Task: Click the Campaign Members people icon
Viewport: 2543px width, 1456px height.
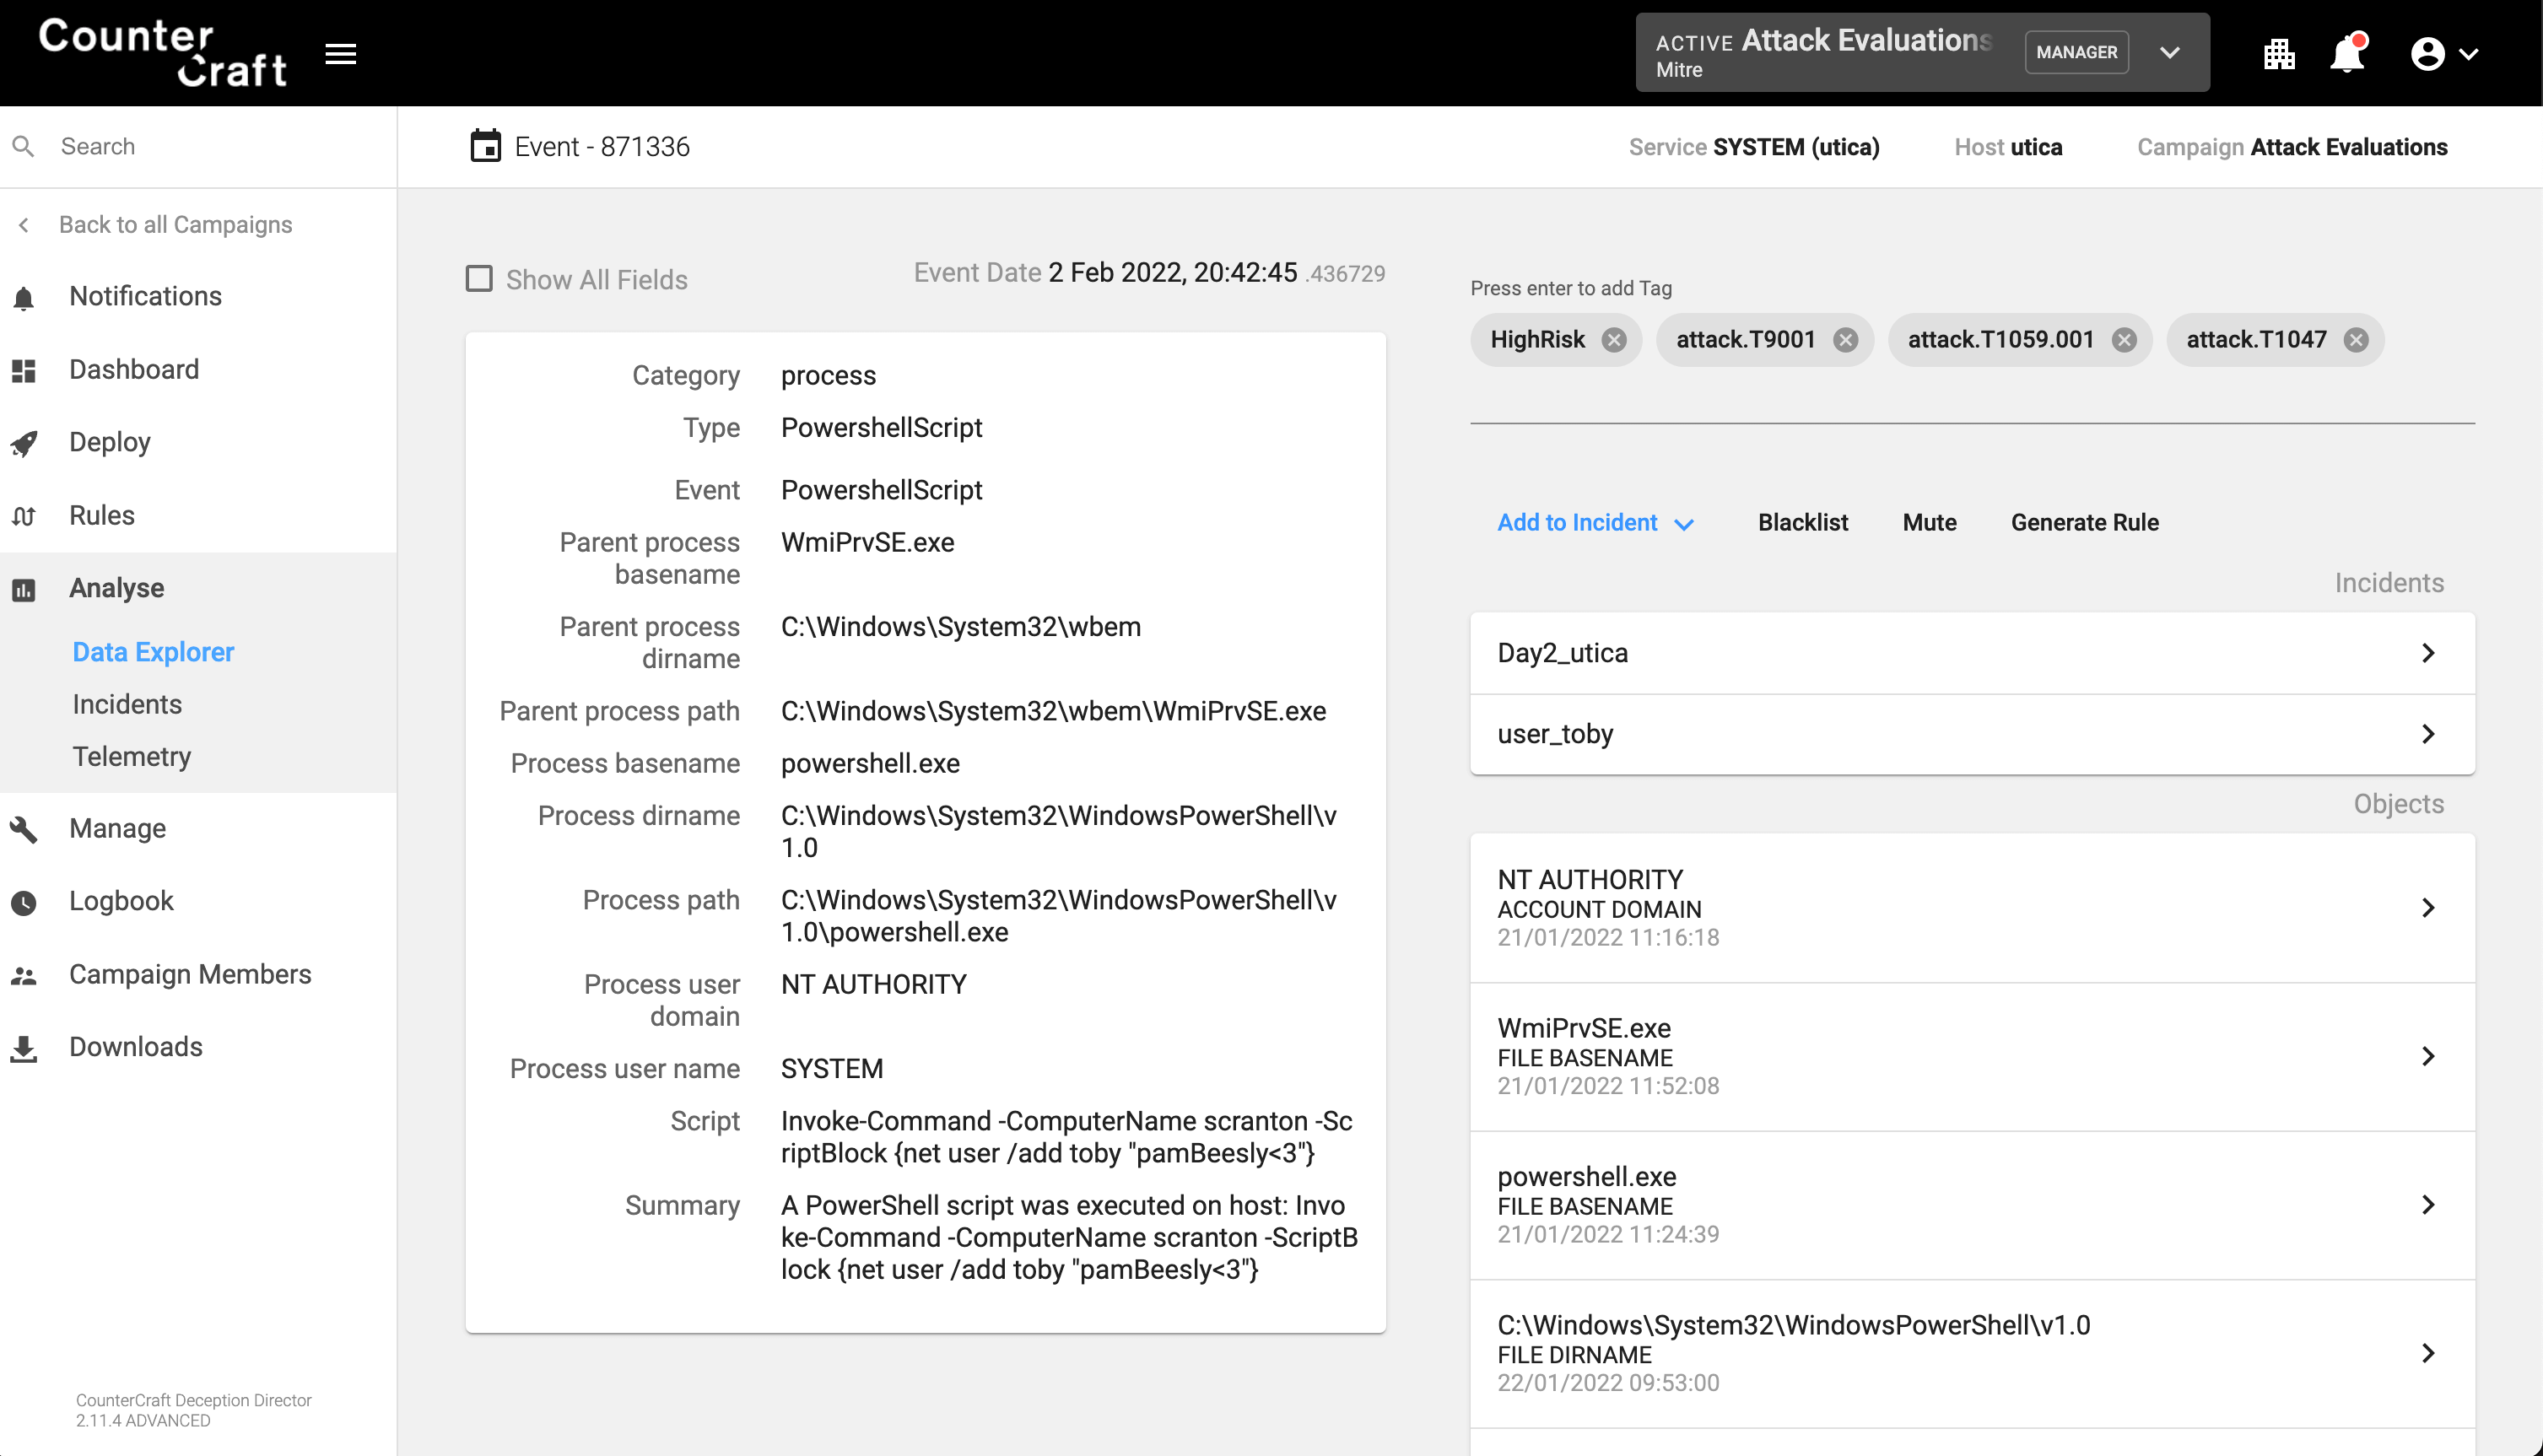Action: (24, 975)
